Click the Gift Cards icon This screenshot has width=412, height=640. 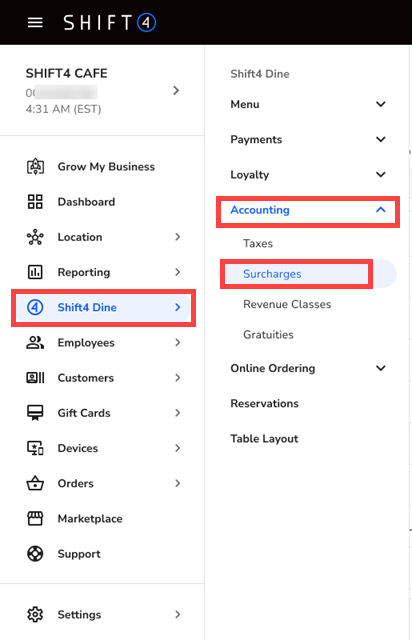(35, 413)
